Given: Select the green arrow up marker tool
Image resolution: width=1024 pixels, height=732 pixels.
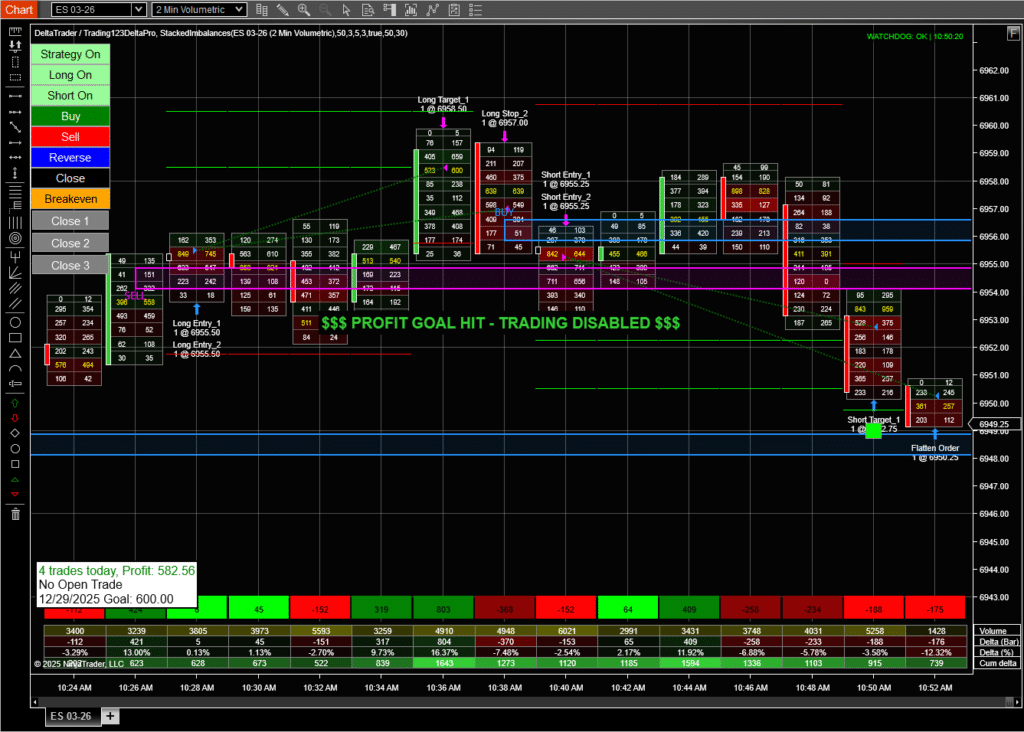Looking at the screenshot, I should coord(15,401).
